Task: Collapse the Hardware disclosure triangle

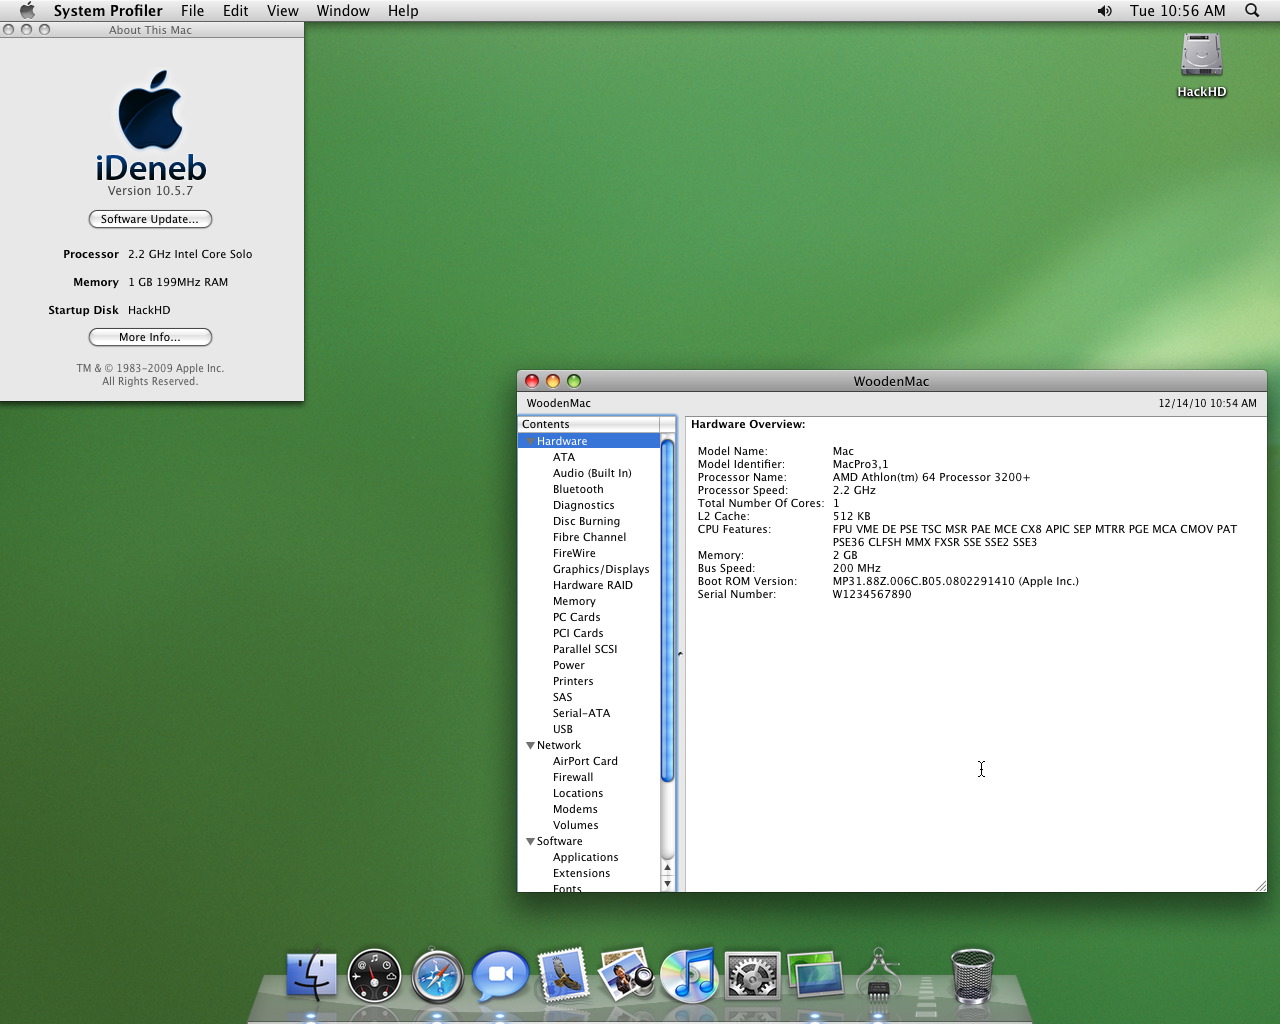Action: click(530, 441)
